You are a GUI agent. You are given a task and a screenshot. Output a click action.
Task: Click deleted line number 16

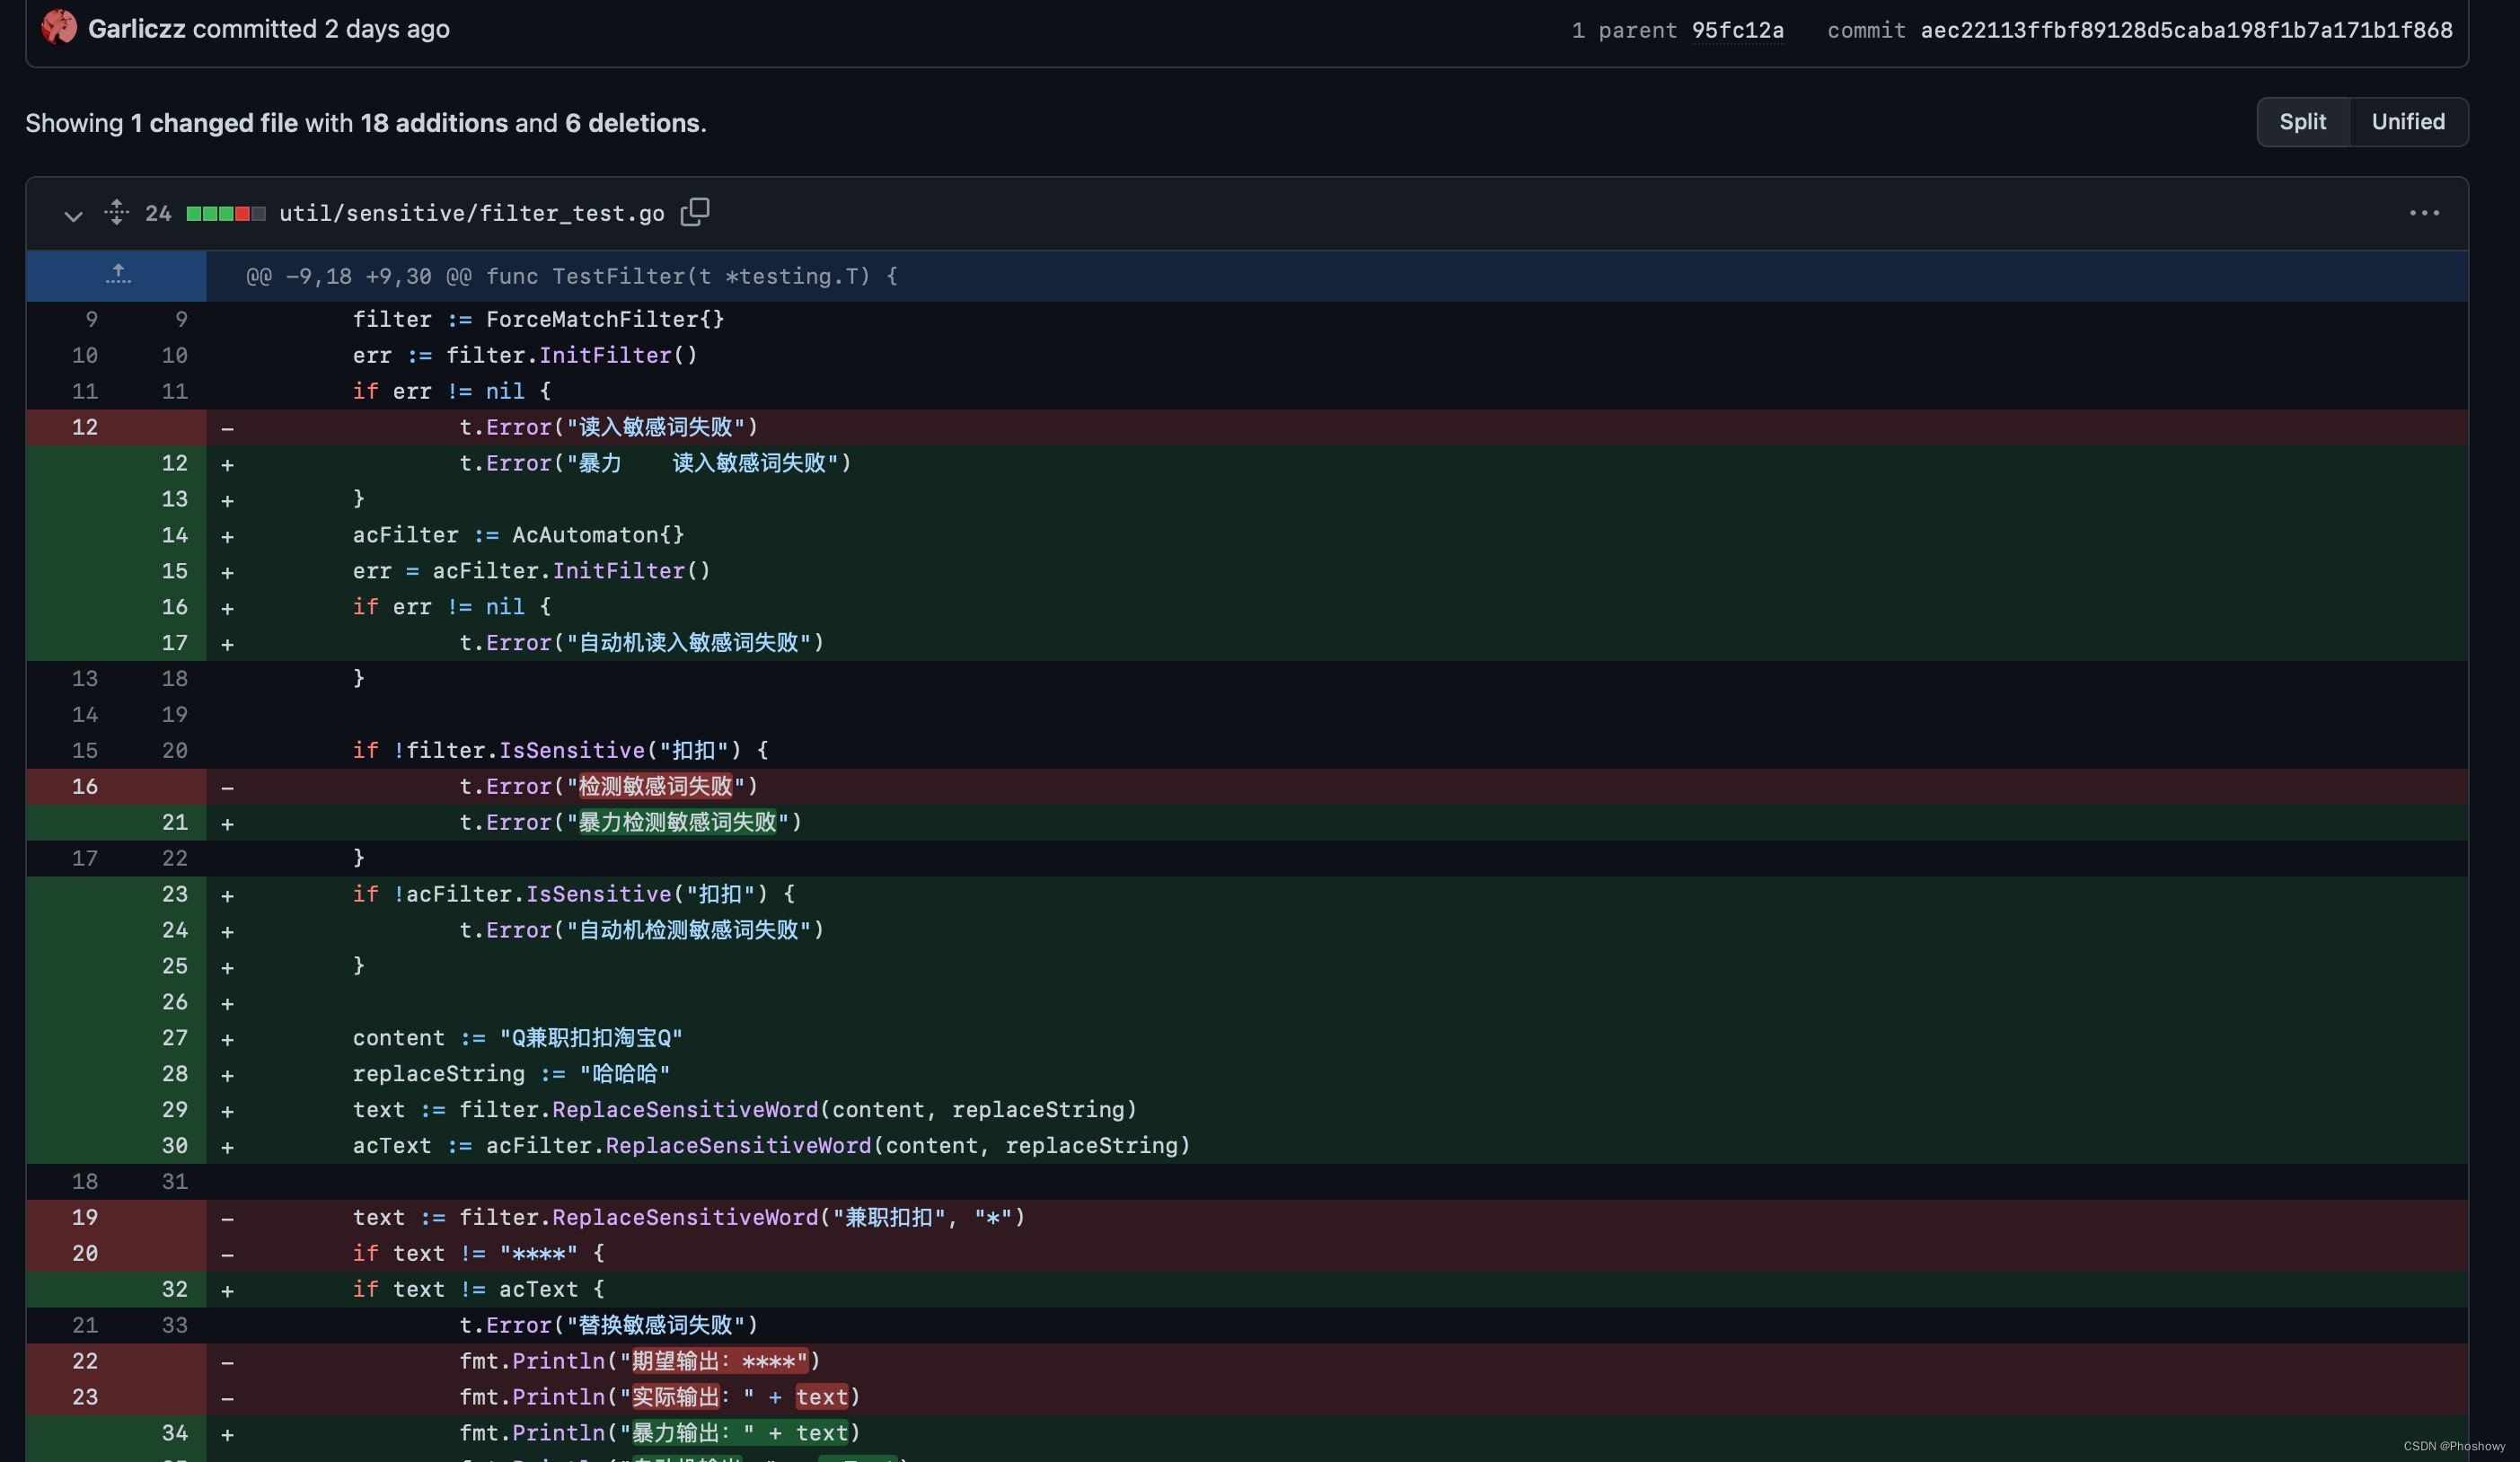tap(85, 786)
